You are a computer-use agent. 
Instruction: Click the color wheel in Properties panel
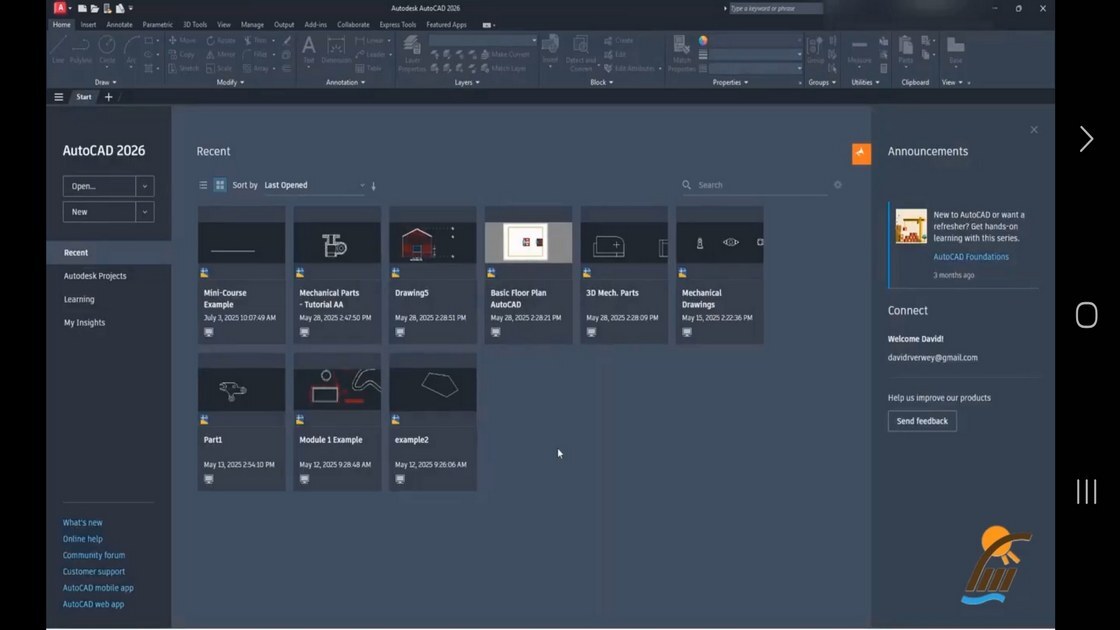[703, 41]
